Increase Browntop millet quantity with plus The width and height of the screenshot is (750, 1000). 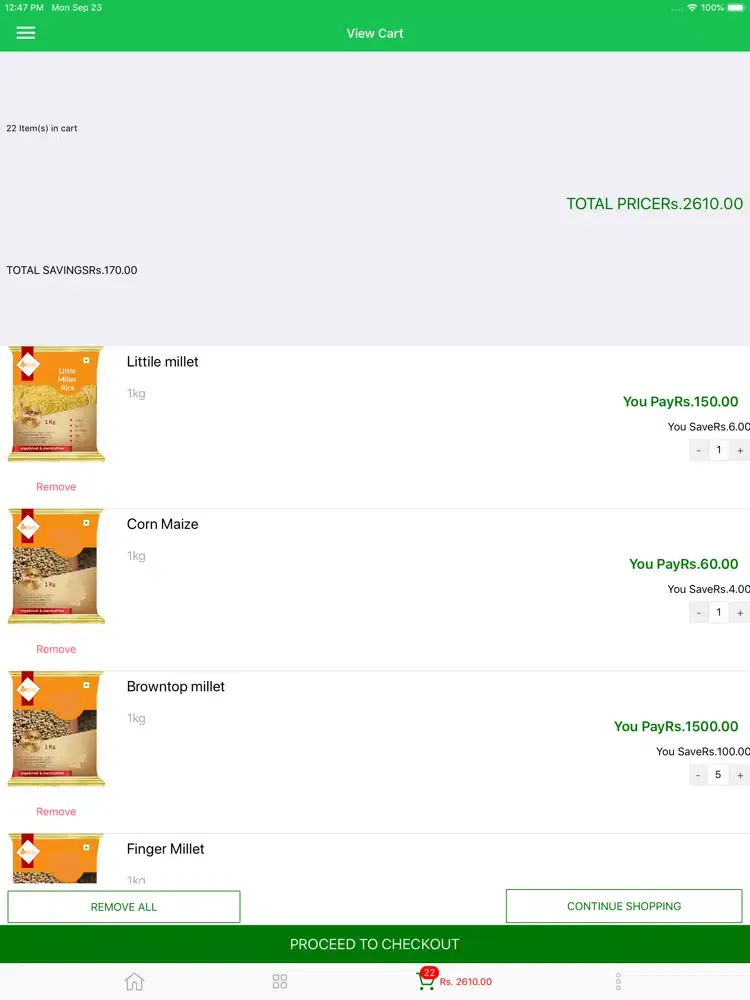tap(740, 775)
